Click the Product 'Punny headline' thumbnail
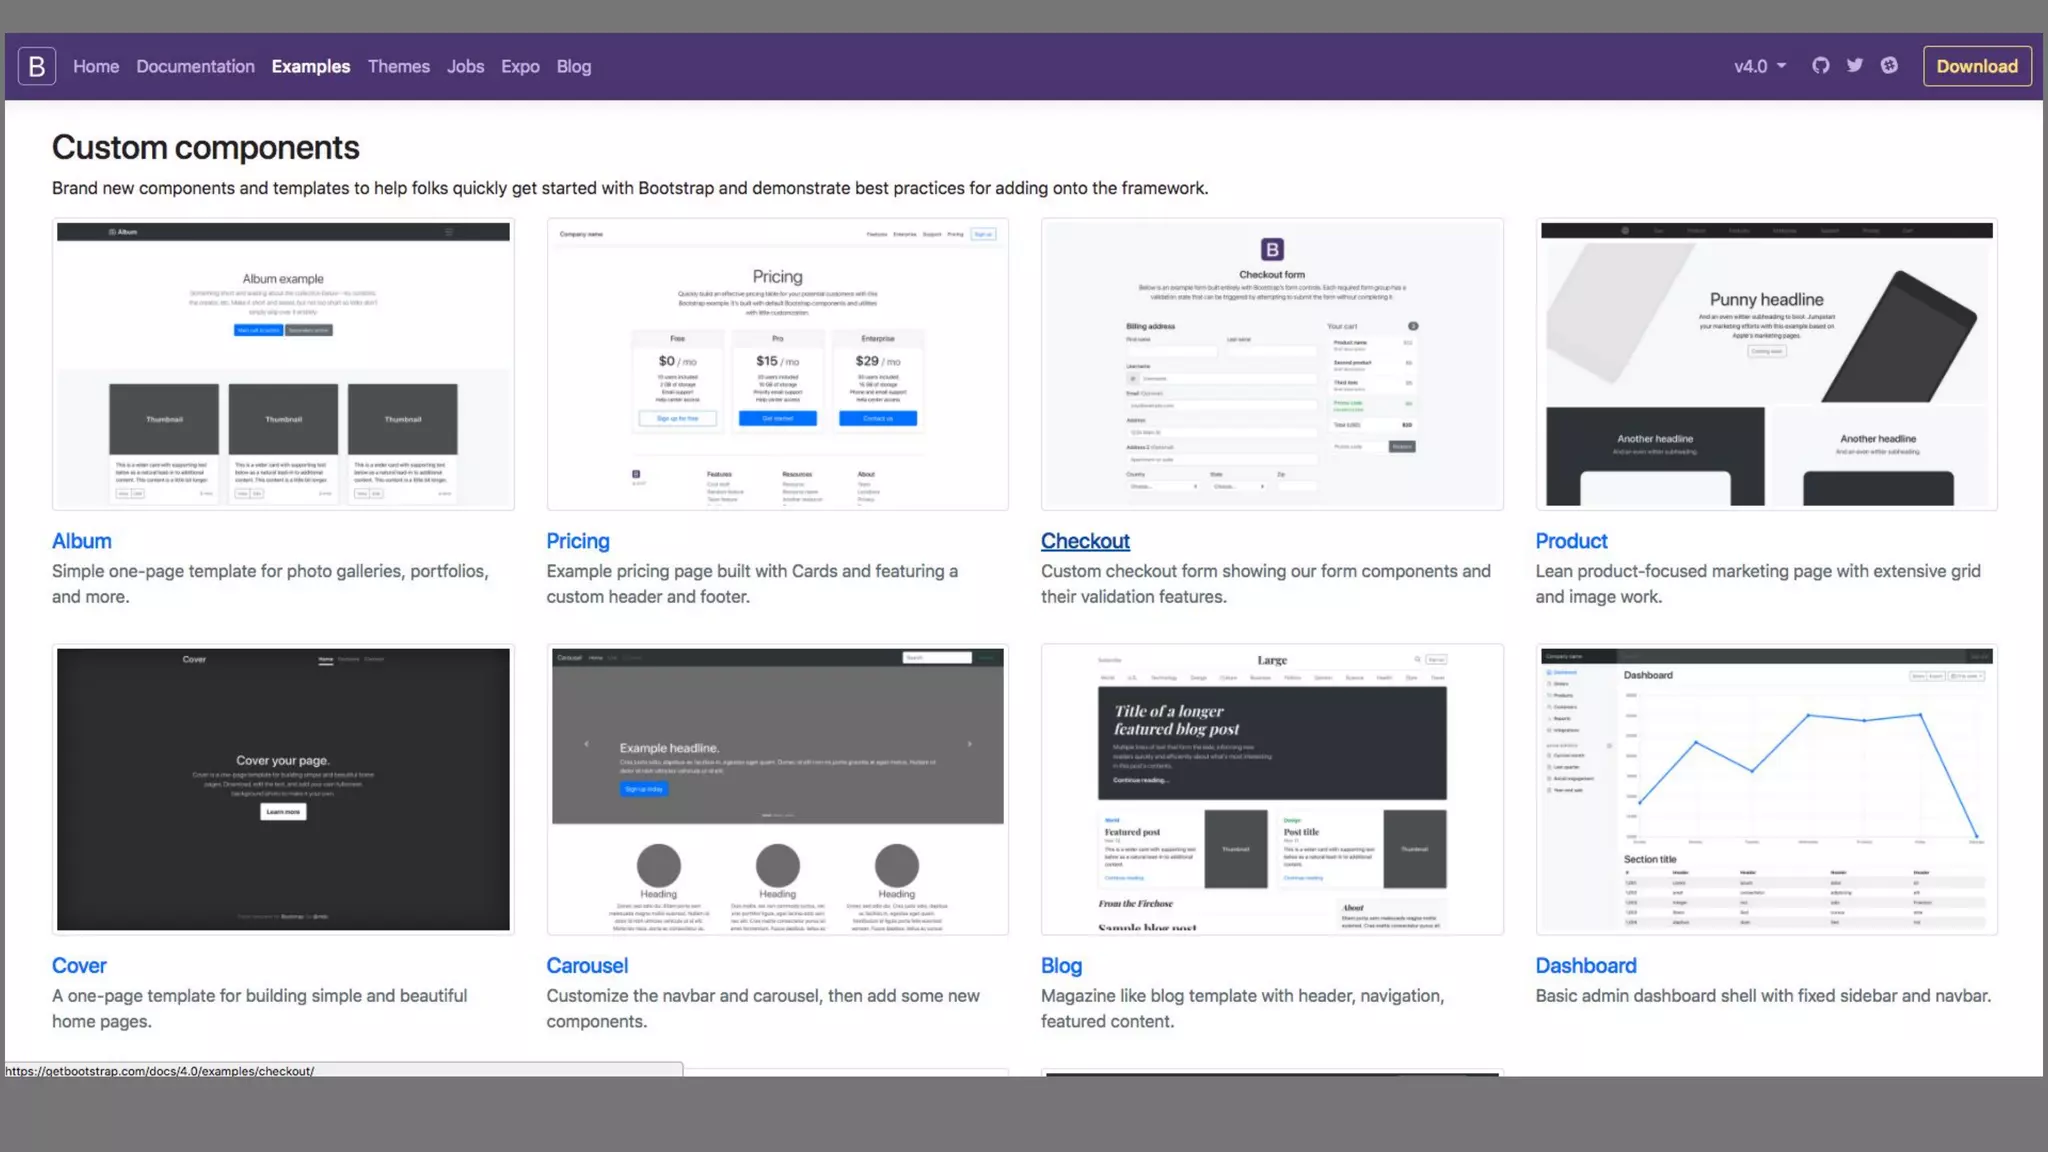The height and width of the screenshot is (1152, 2048). [1766, 364]
